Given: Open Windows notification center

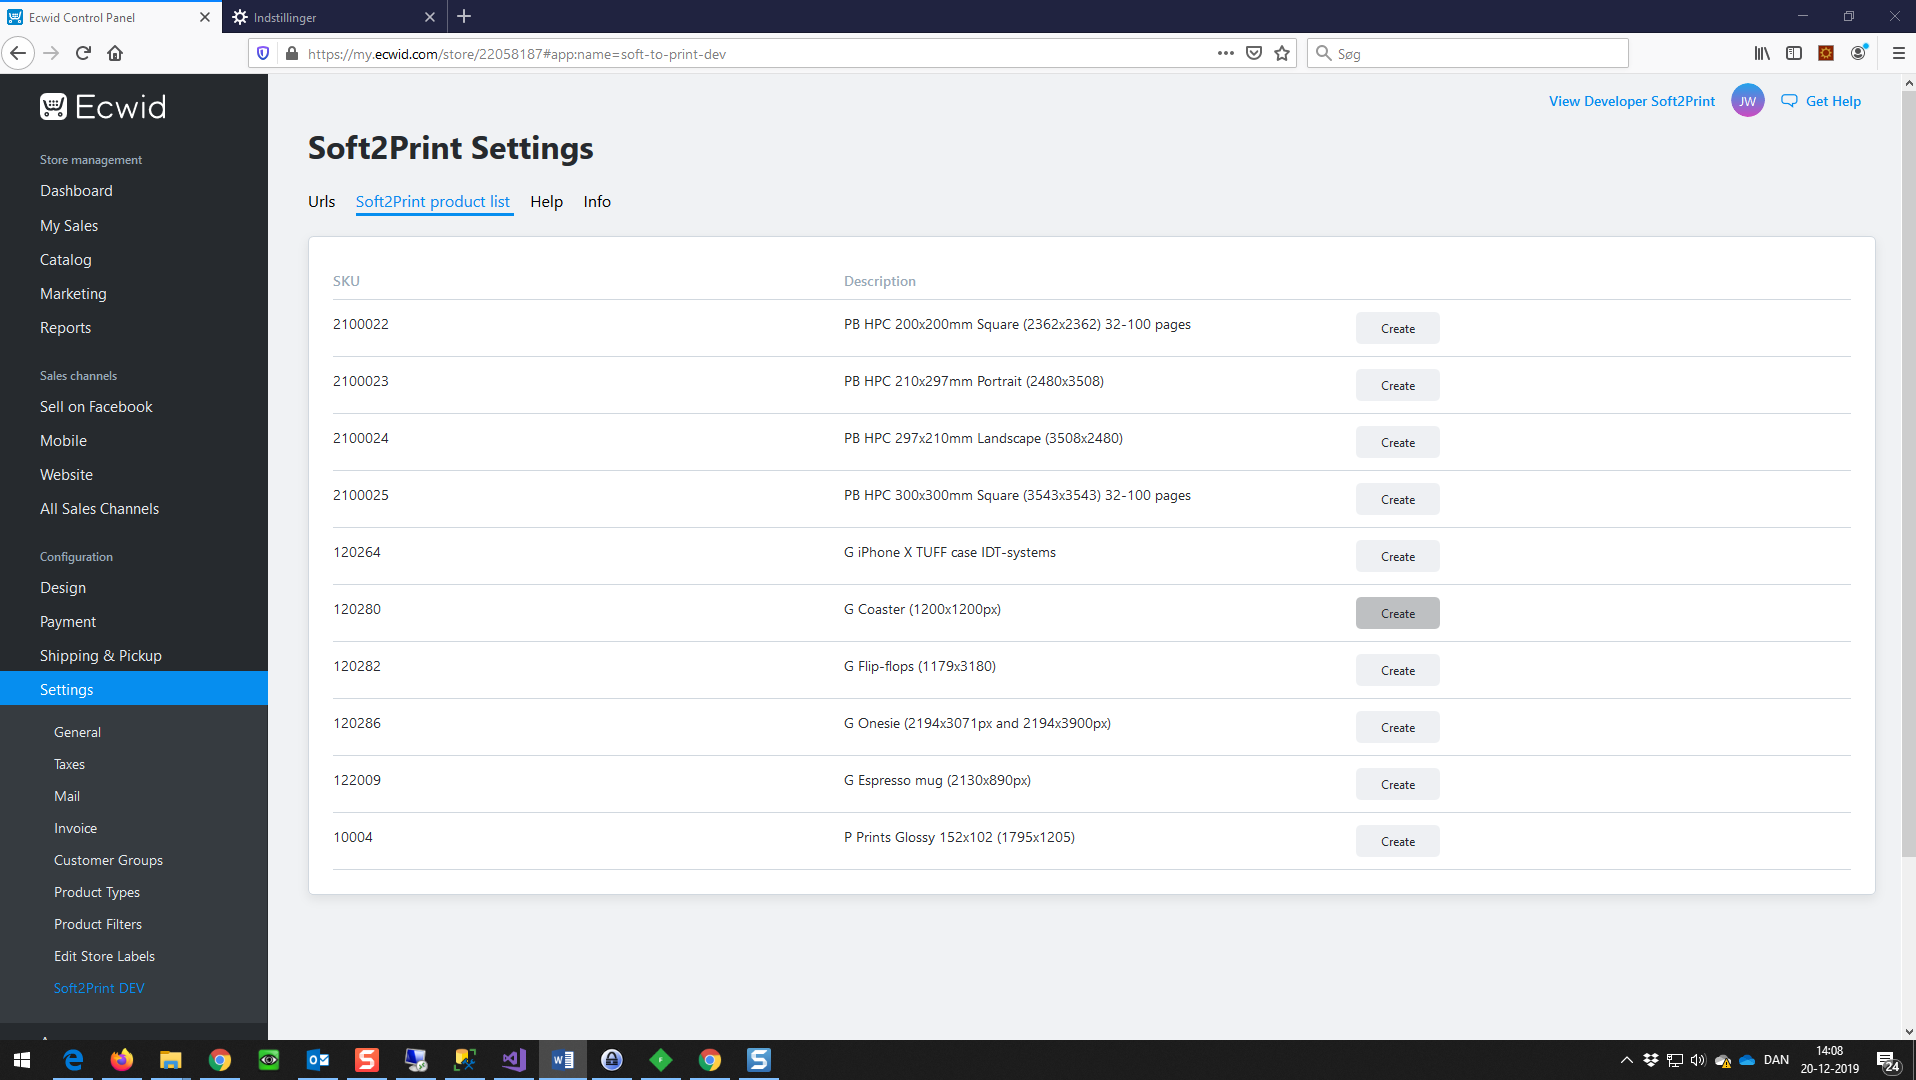Looking at the screenshot, I should [1888, 1061].
